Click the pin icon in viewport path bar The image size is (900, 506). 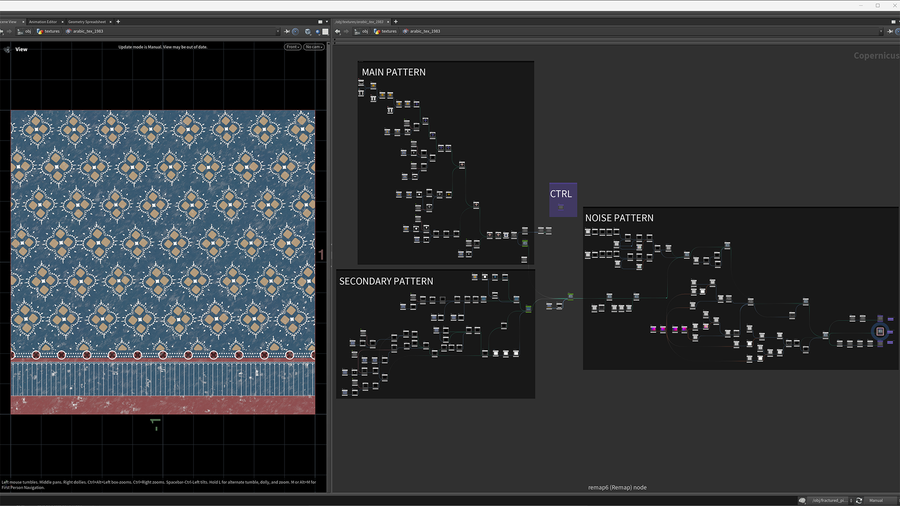(x=286, y=31)
